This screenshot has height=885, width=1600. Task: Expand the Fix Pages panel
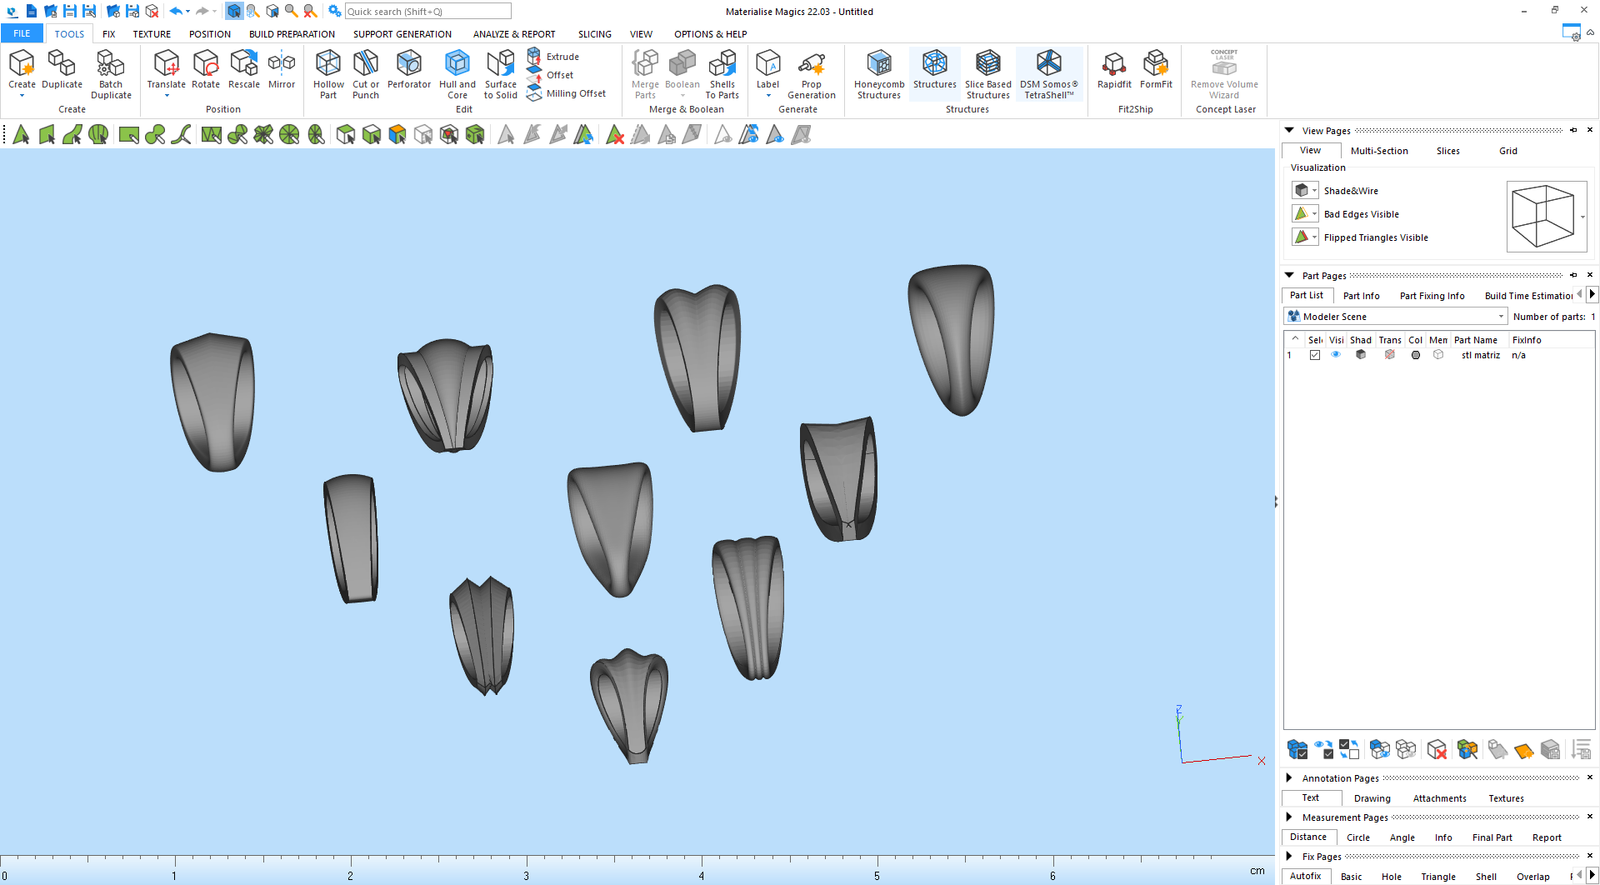(x=1289, y=856)
